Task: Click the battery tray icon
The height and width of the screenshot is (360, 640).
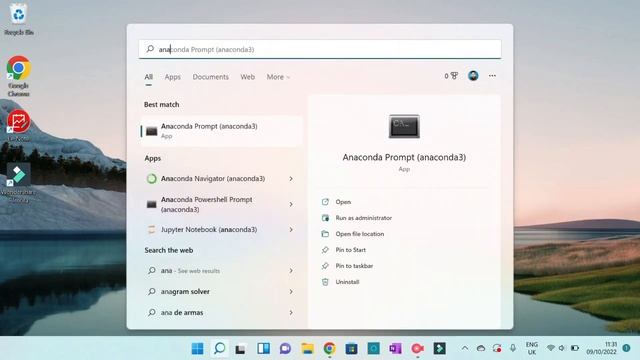Action: [x=575, y=348]
